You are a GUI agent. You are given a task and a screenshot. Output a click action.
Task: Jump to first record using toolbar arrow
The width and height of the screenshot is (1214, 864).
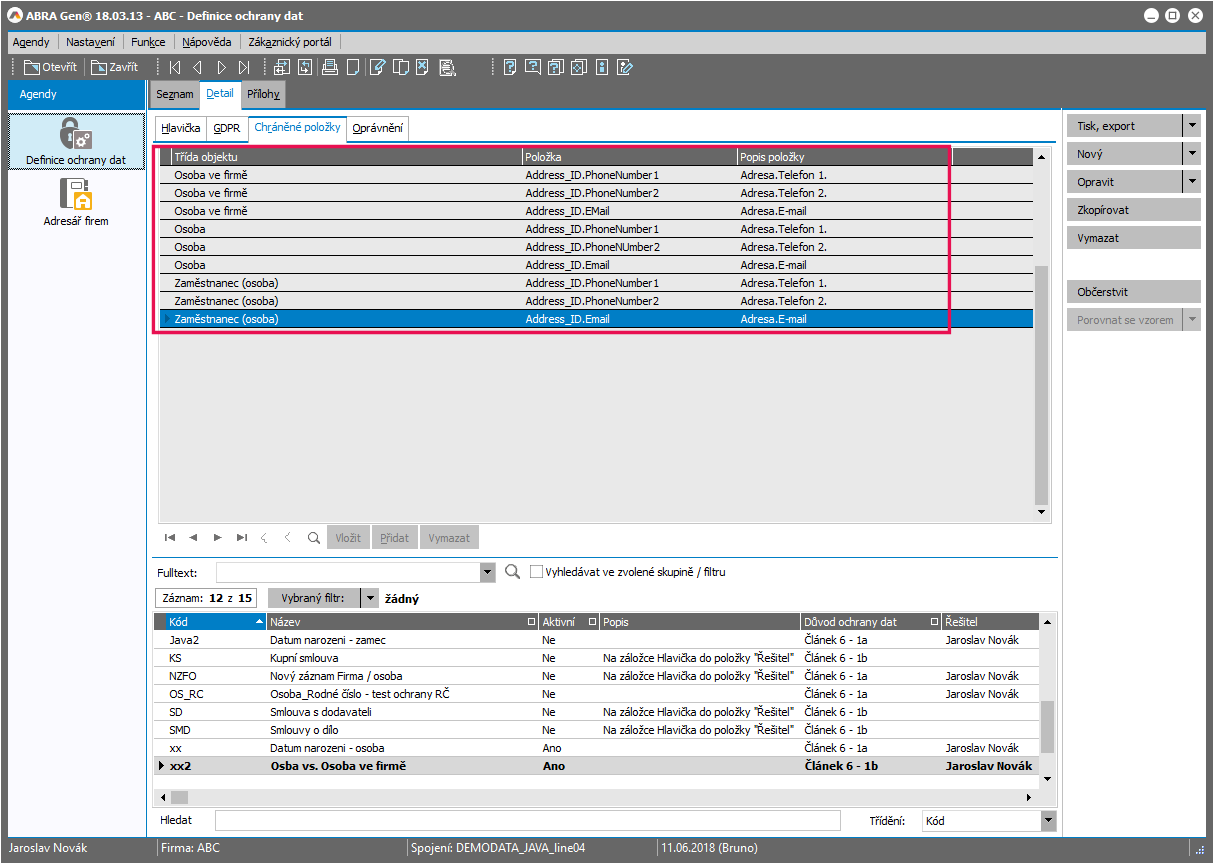tap(175, 68)
